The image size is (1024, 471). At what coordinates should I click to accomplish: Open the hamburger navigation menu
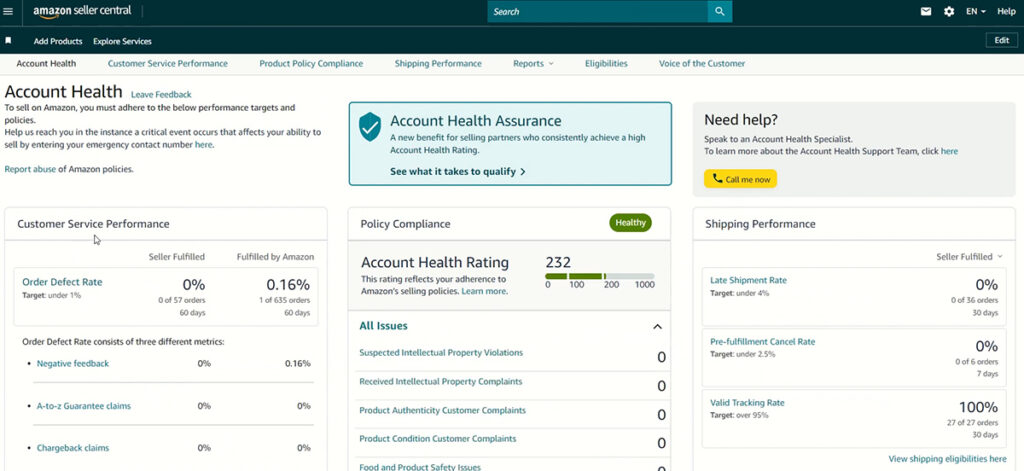(8, 12)
